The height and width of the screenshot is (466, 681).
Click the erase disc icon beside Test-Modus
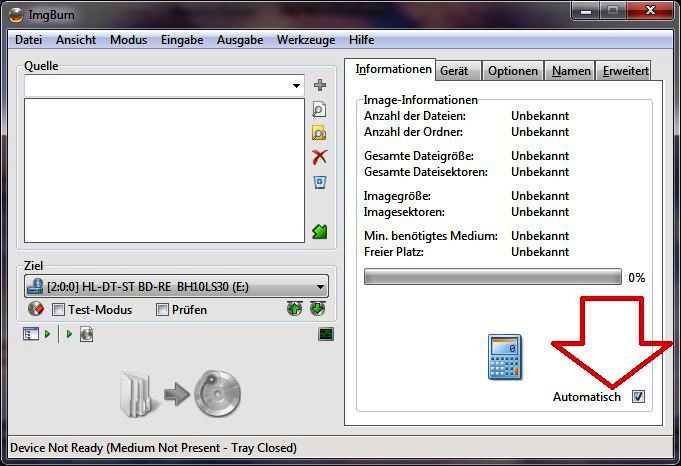[36, 309]
